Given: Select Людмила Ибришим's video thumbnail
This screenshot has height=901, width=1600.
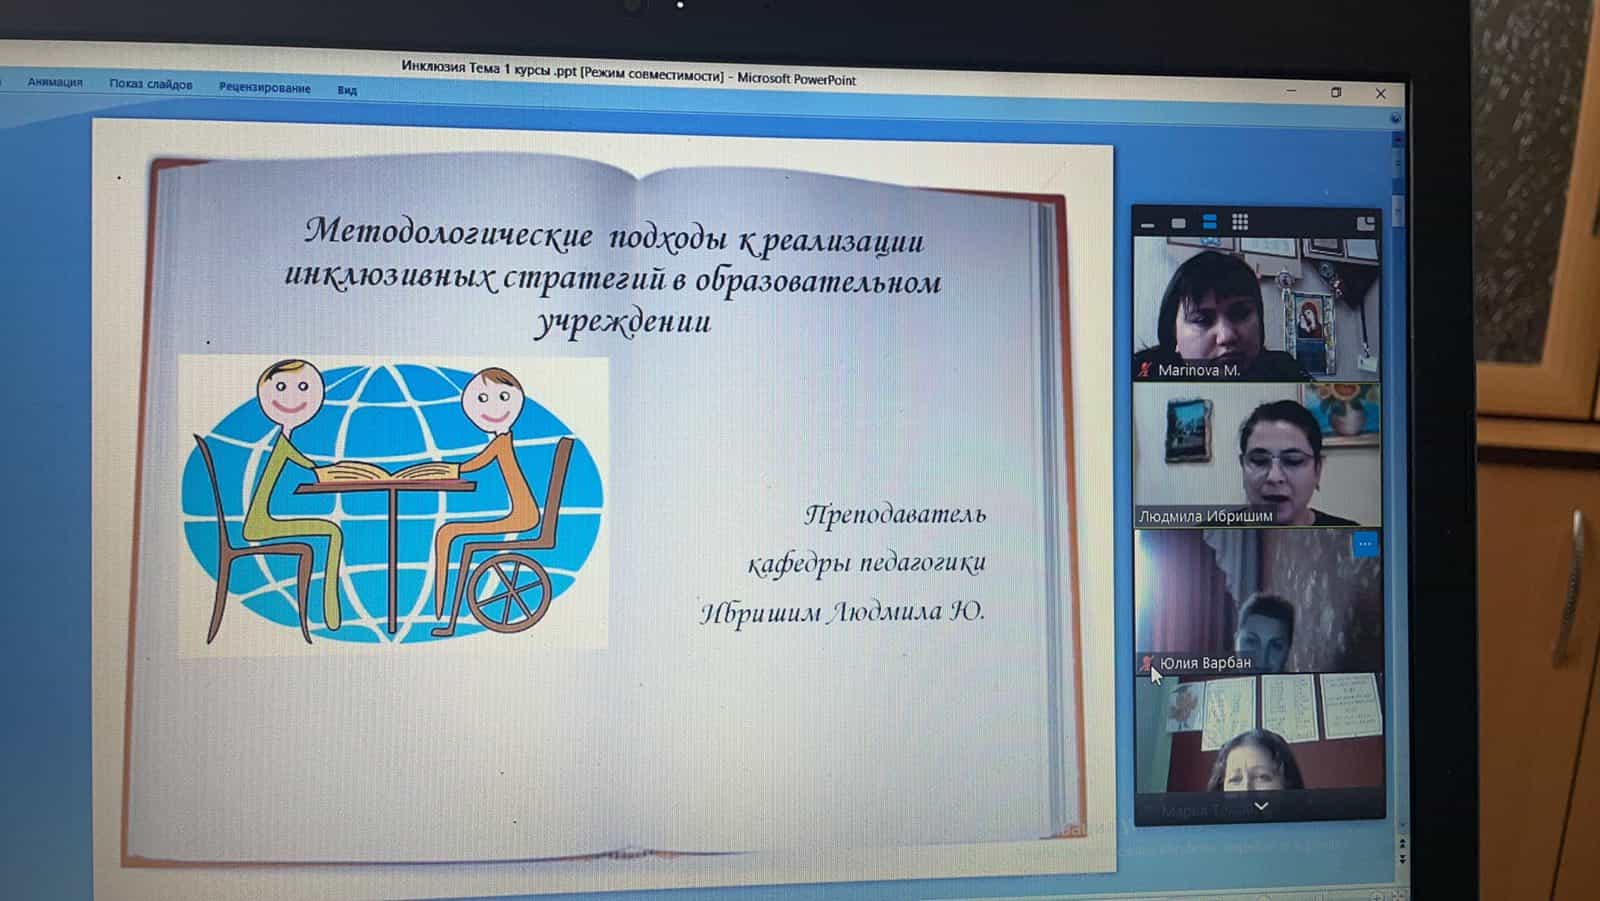Looking at the screenshot, I should 1257,455.
